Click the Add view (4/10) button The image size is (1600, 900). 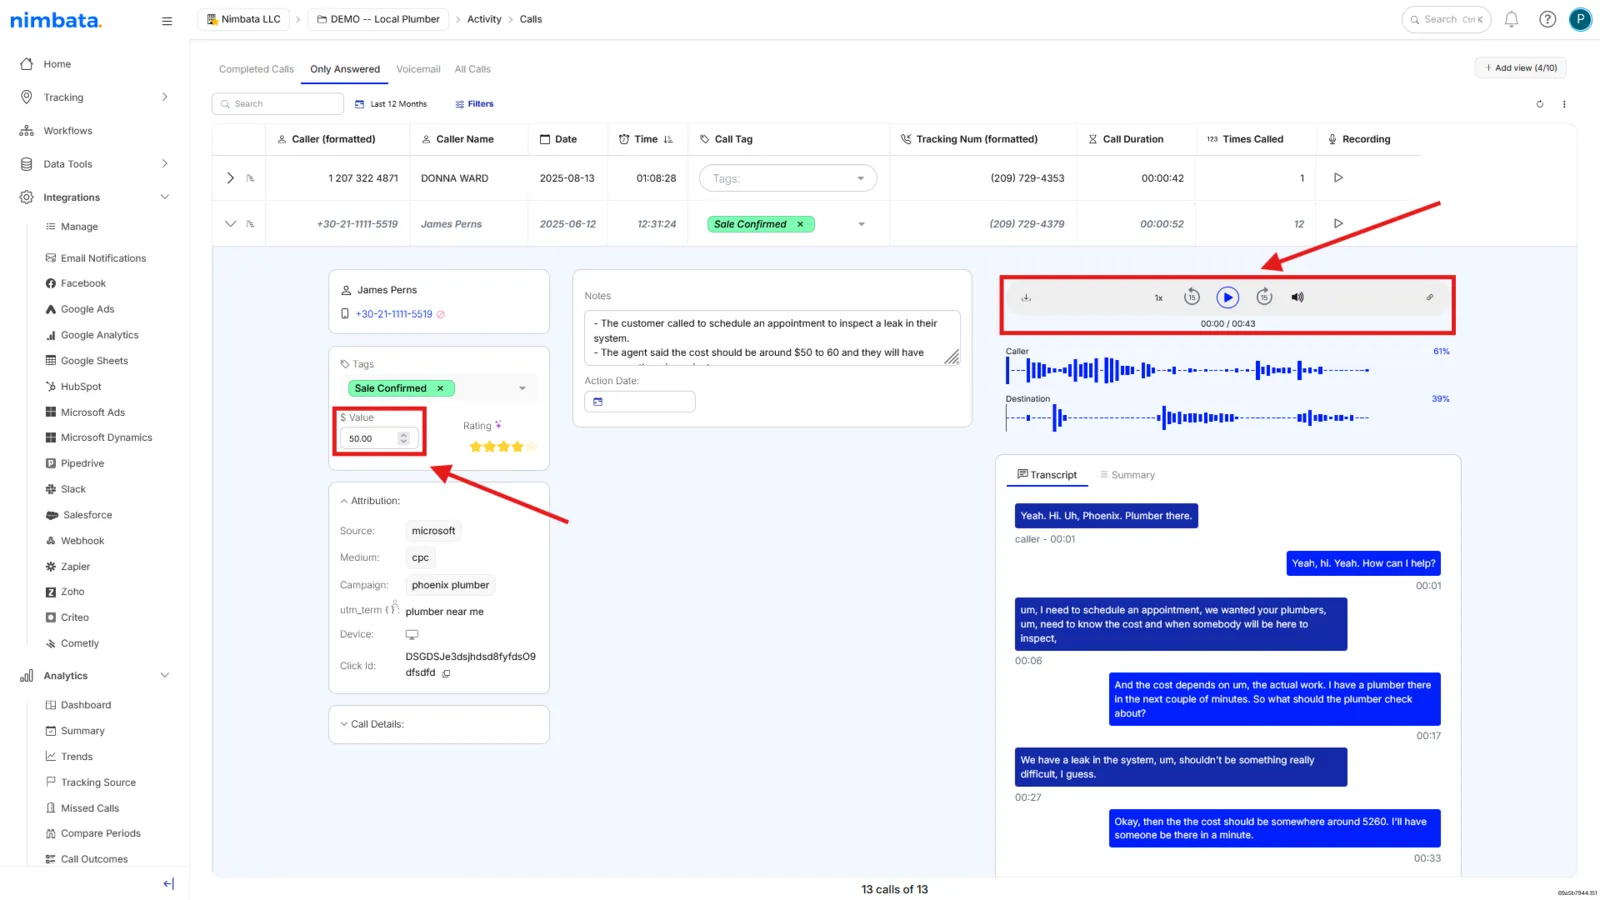[1520, 68]
